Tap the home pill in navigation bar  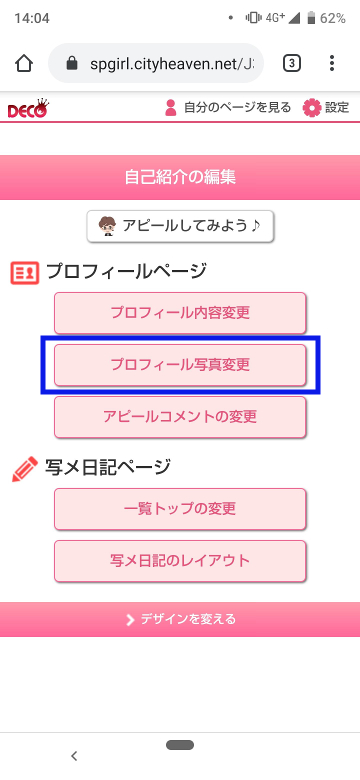pyautogui.click(x=180, y=745)
